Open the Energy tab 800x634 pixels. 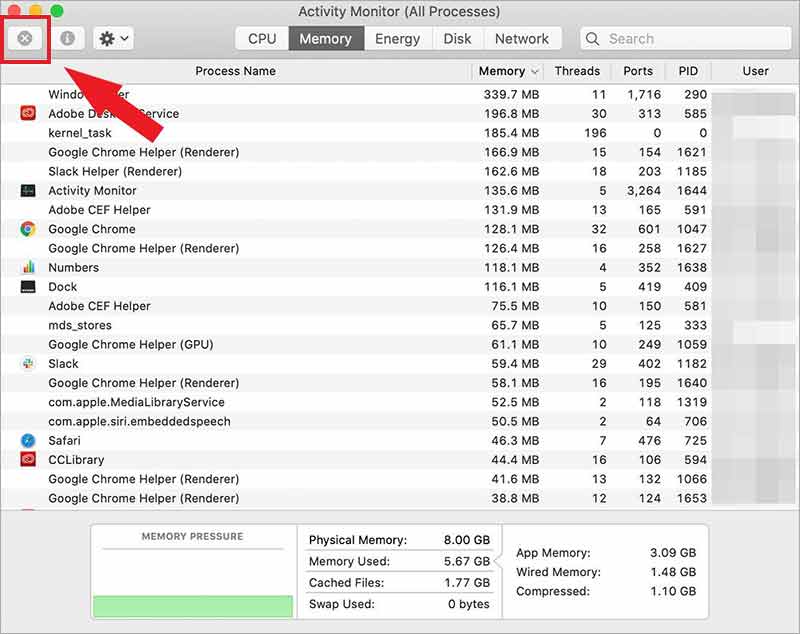point(398,38)
